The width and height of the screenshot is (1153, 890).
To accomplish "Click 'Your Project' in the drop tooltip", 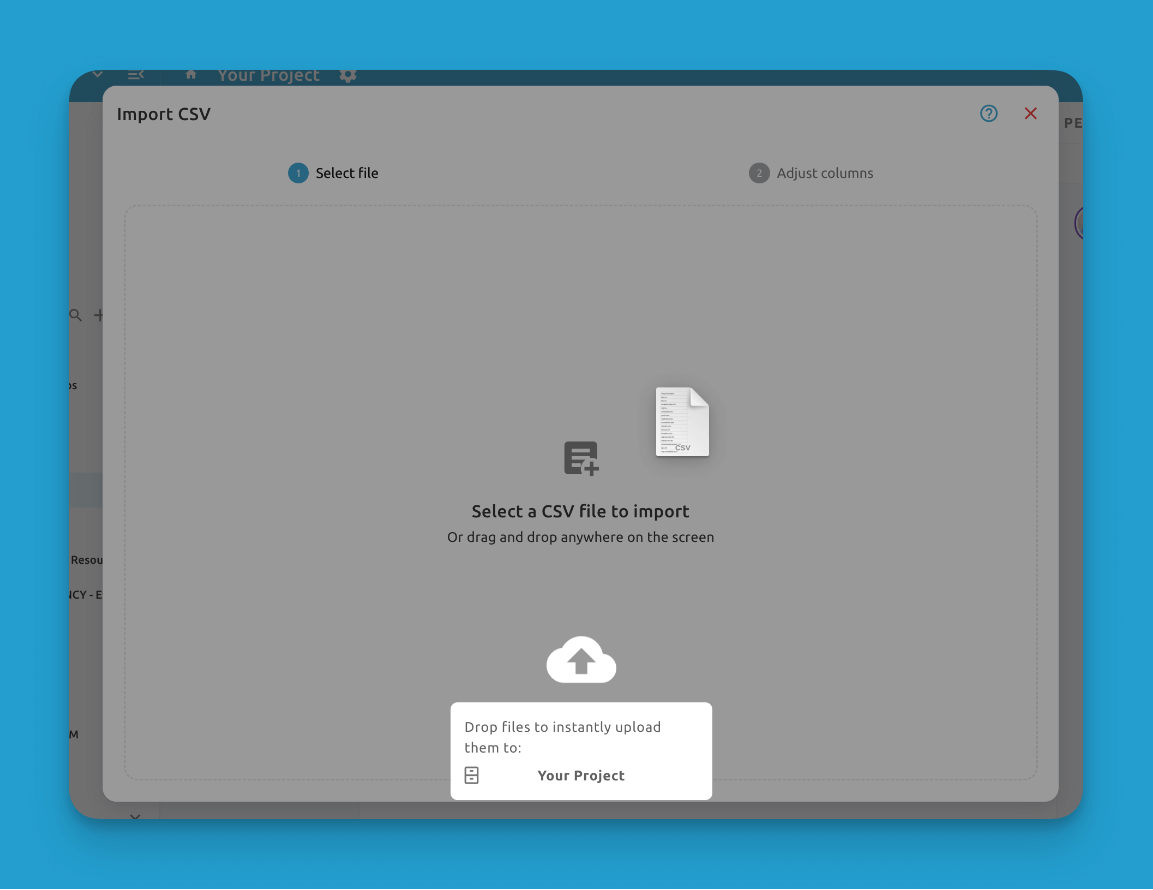I will tap(581, 775).
